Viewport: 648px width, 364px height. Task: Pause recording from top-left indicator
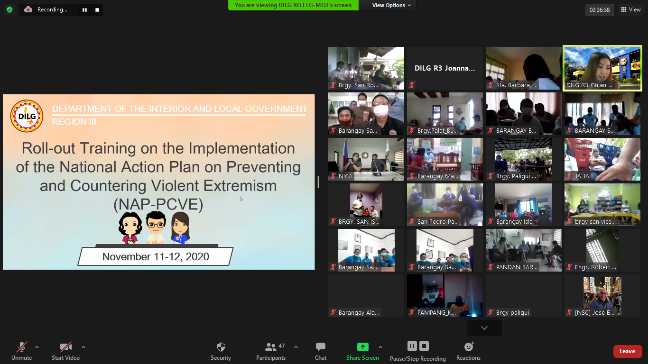tap(85, 10)
